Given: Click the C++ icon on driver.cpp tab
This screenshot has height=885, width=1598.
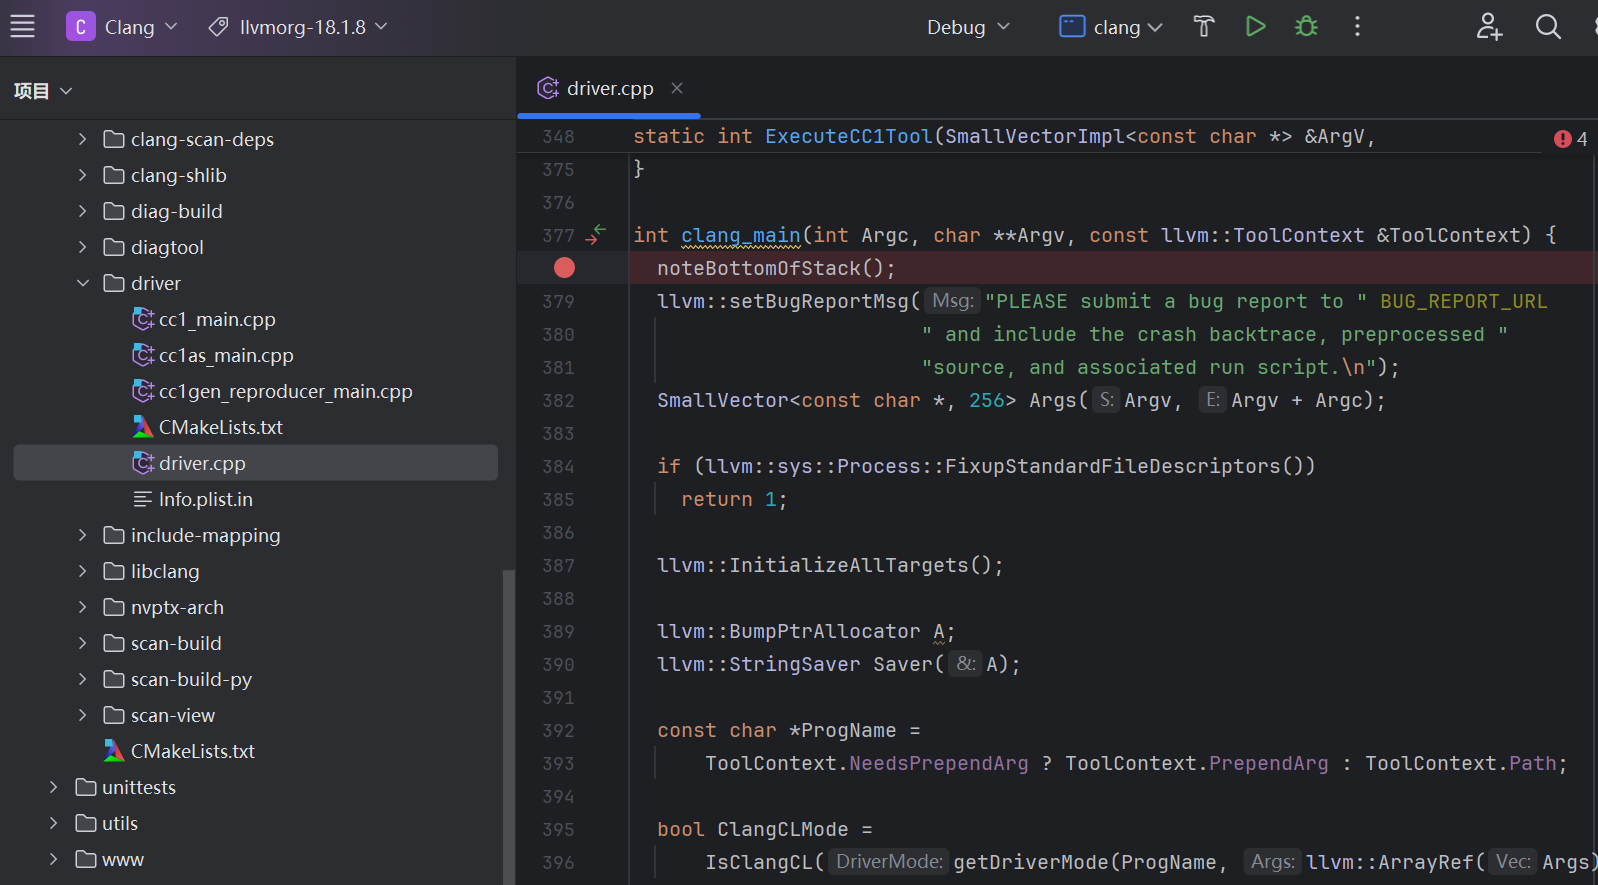Looking at the screenshot, I should 548,88.
